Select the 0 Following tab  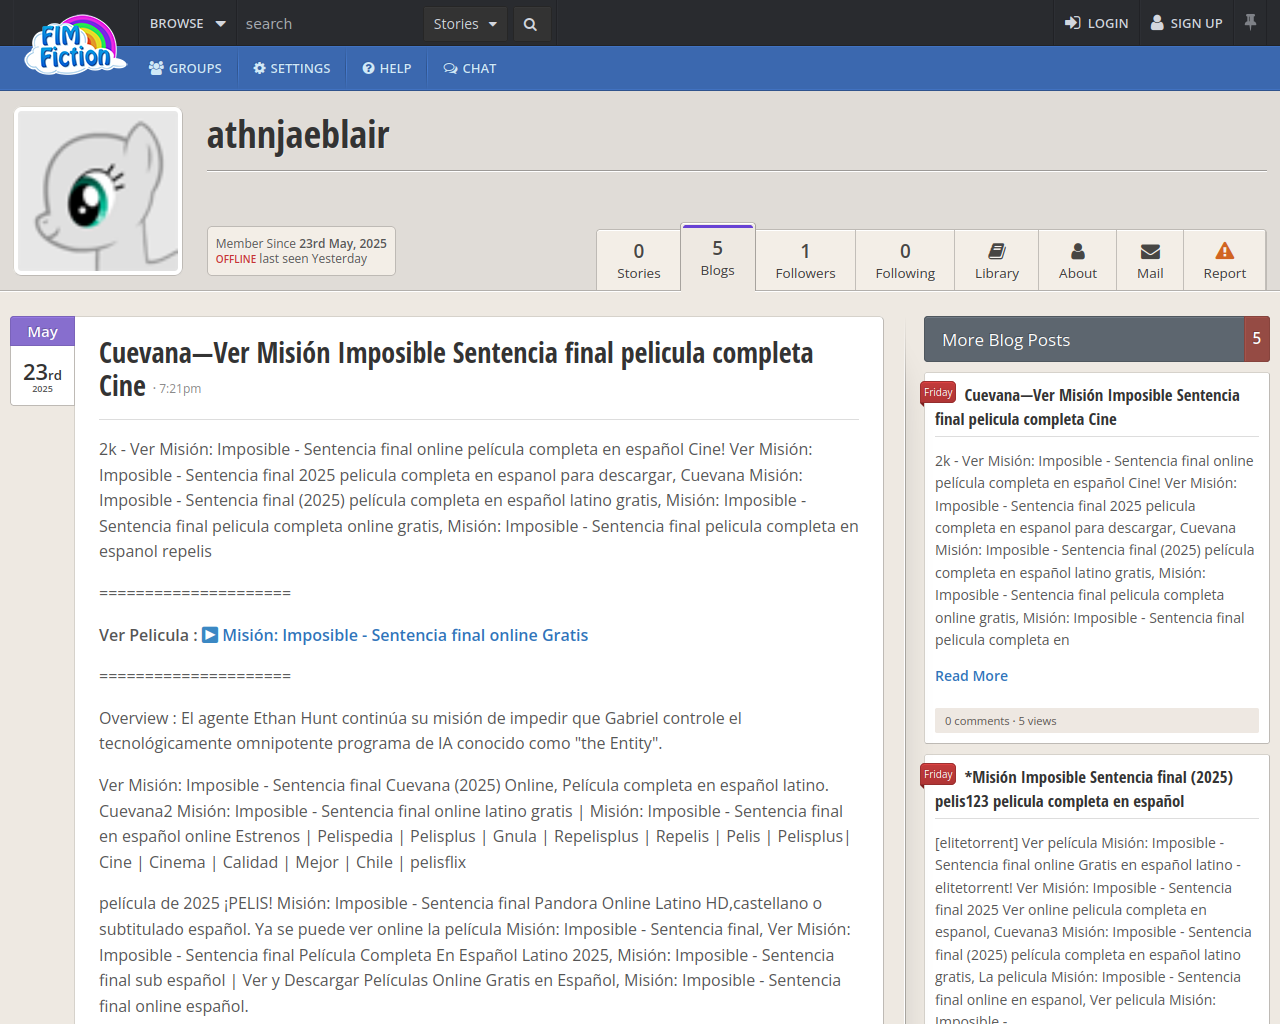tap(905, 260)
